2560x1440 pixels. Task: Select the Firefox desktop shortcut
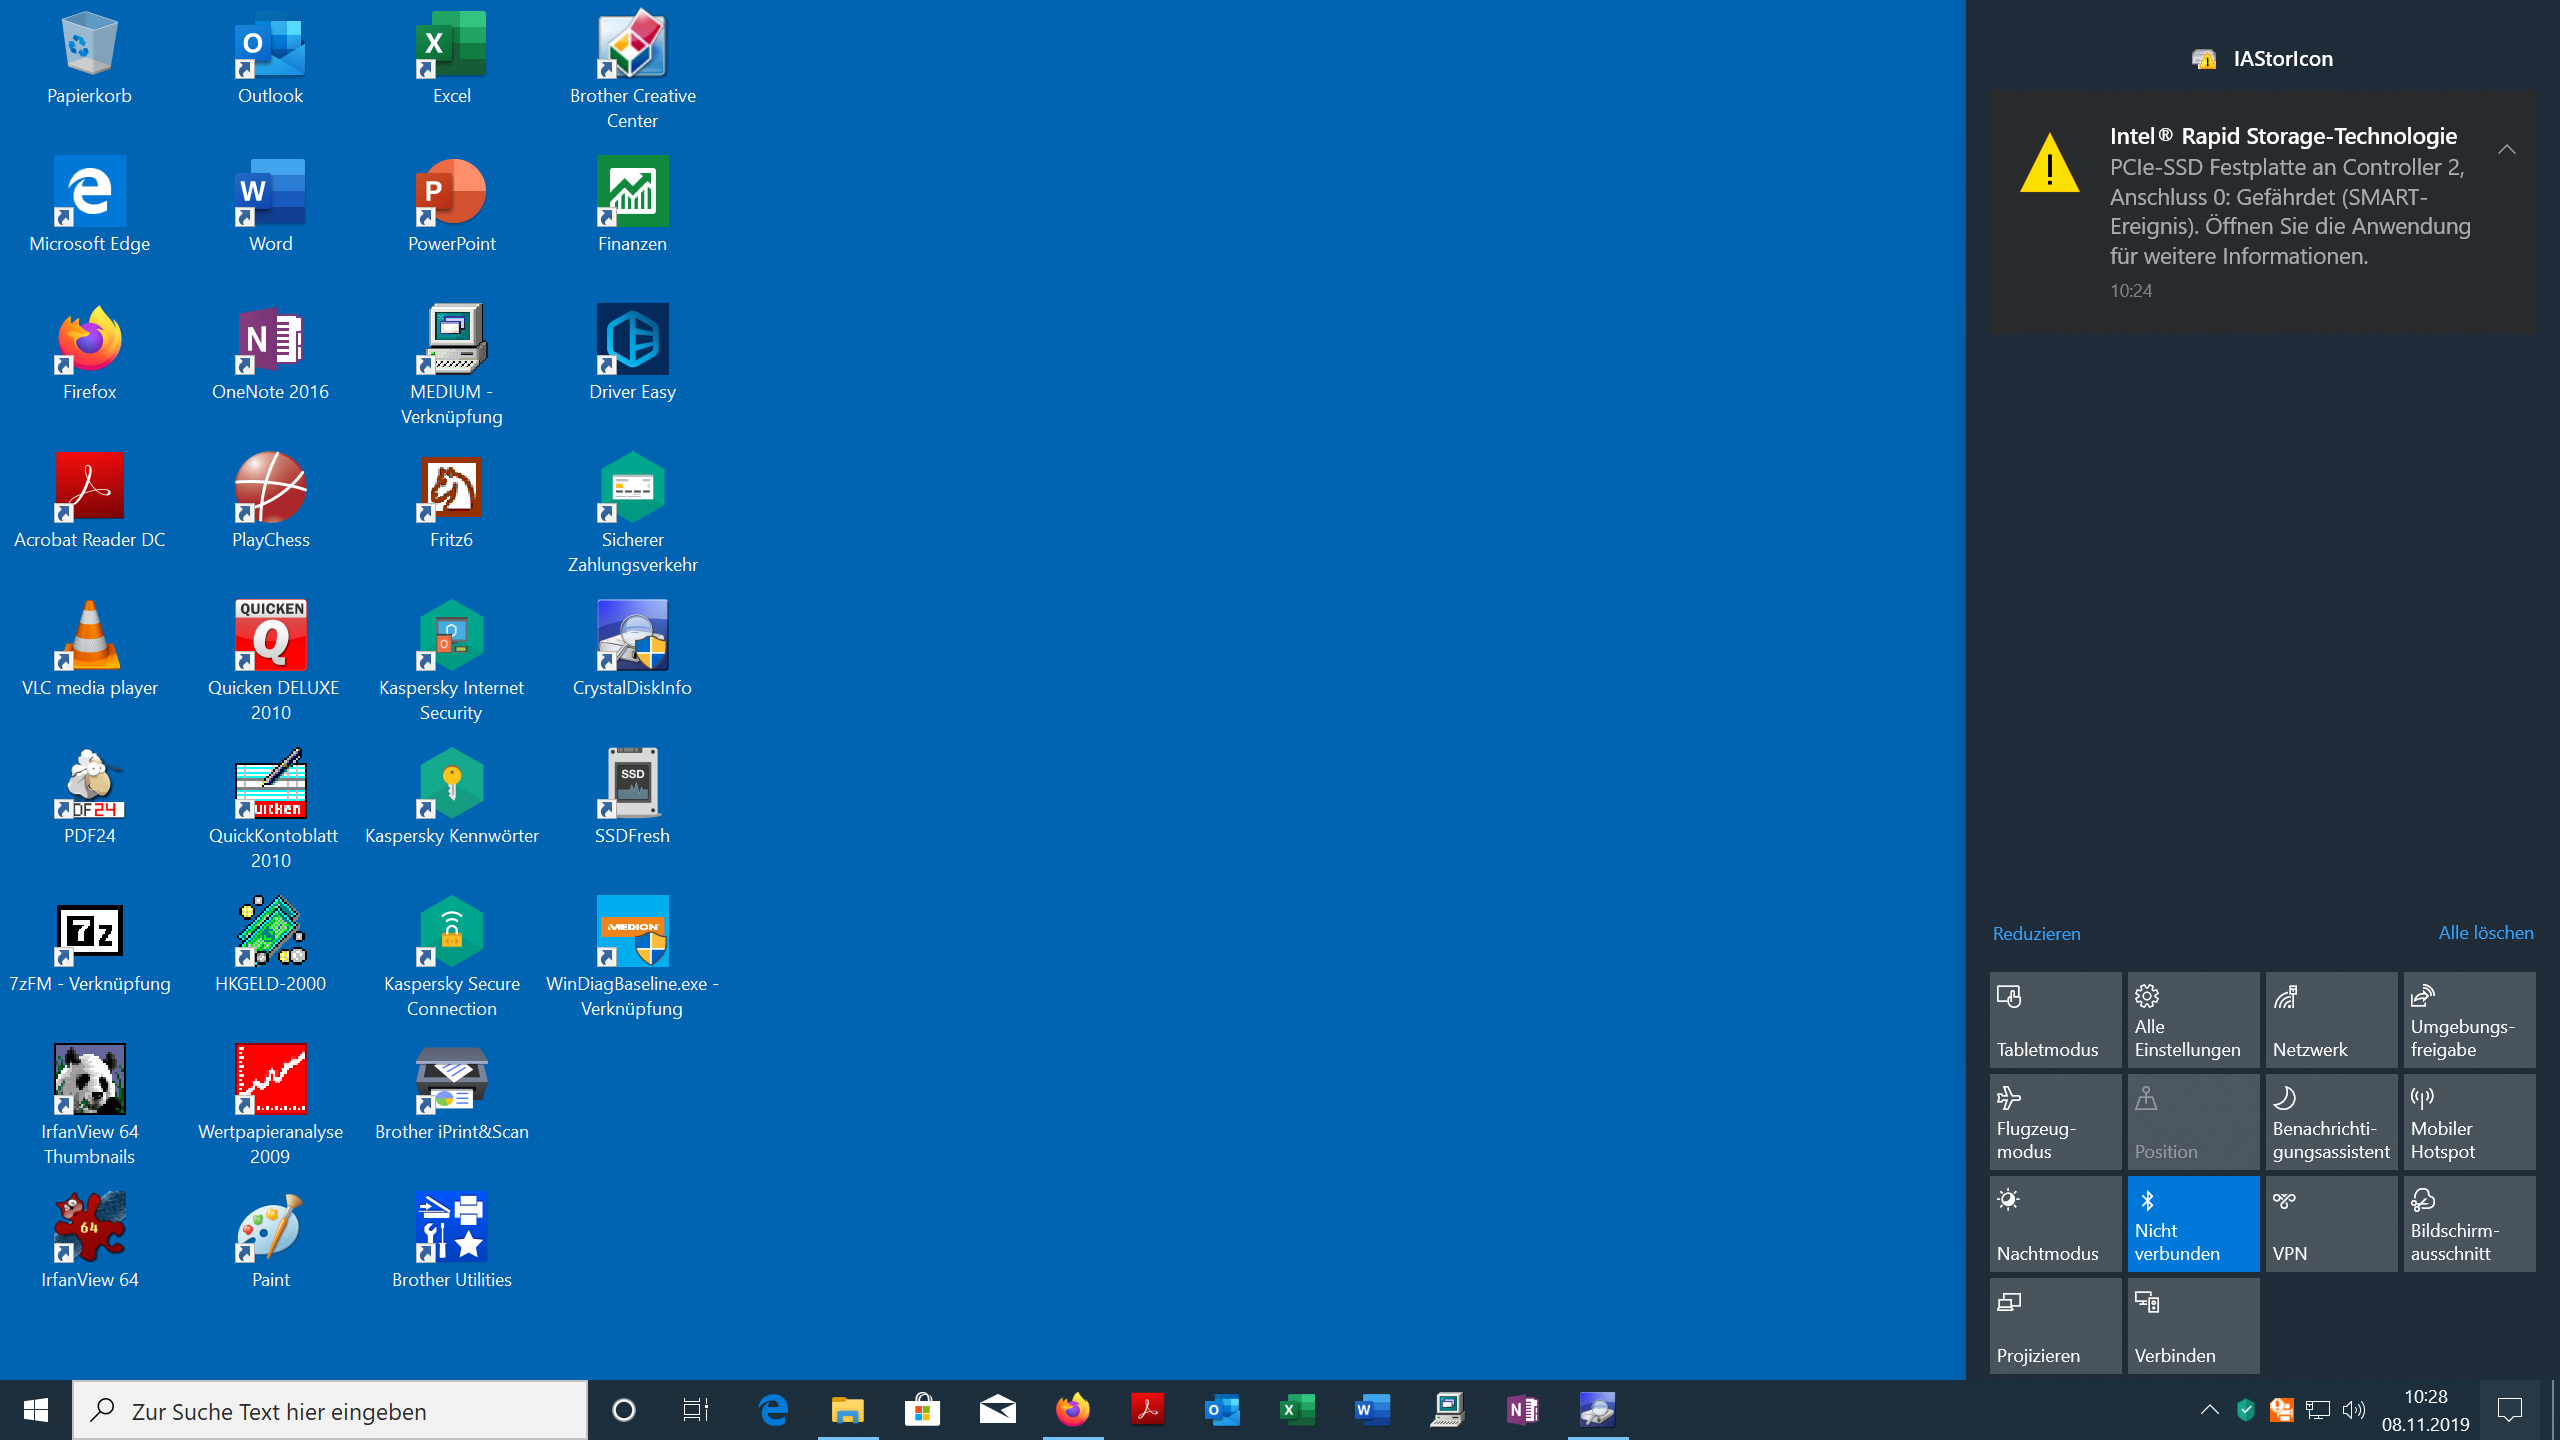point(89,353)
